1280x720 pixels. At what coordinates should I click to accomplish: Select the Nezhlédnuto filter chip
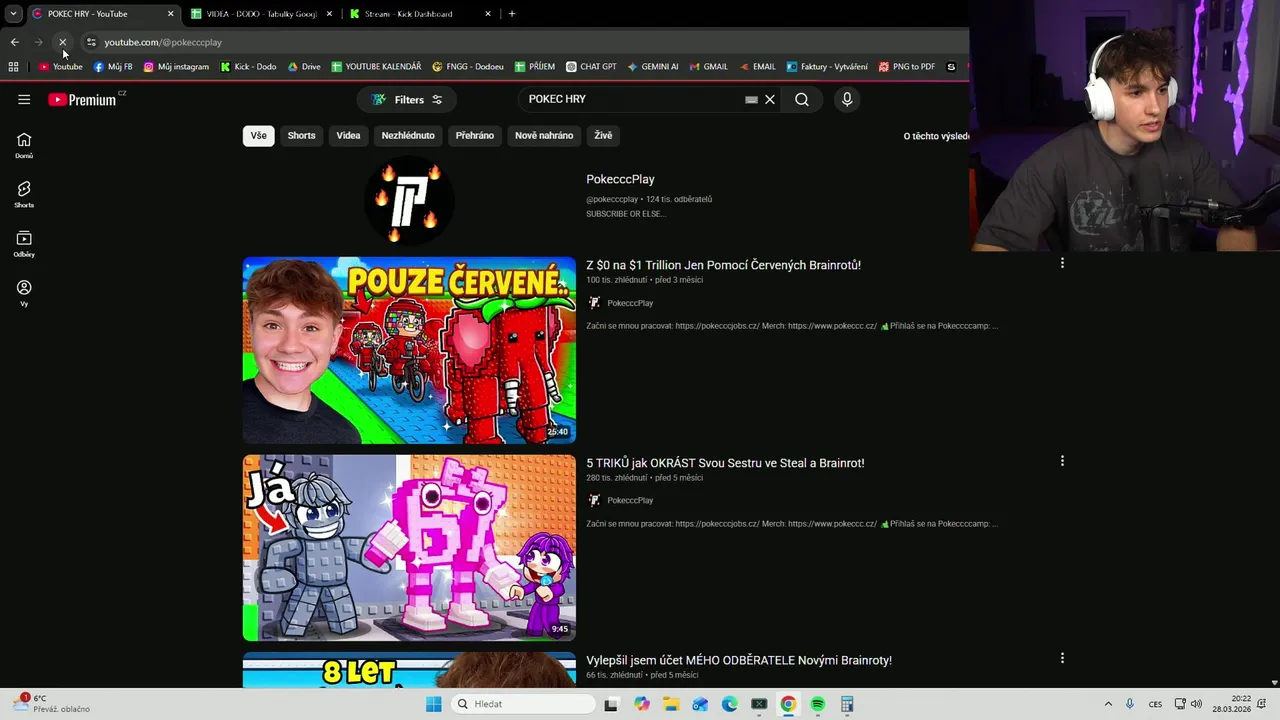[408, 135]
